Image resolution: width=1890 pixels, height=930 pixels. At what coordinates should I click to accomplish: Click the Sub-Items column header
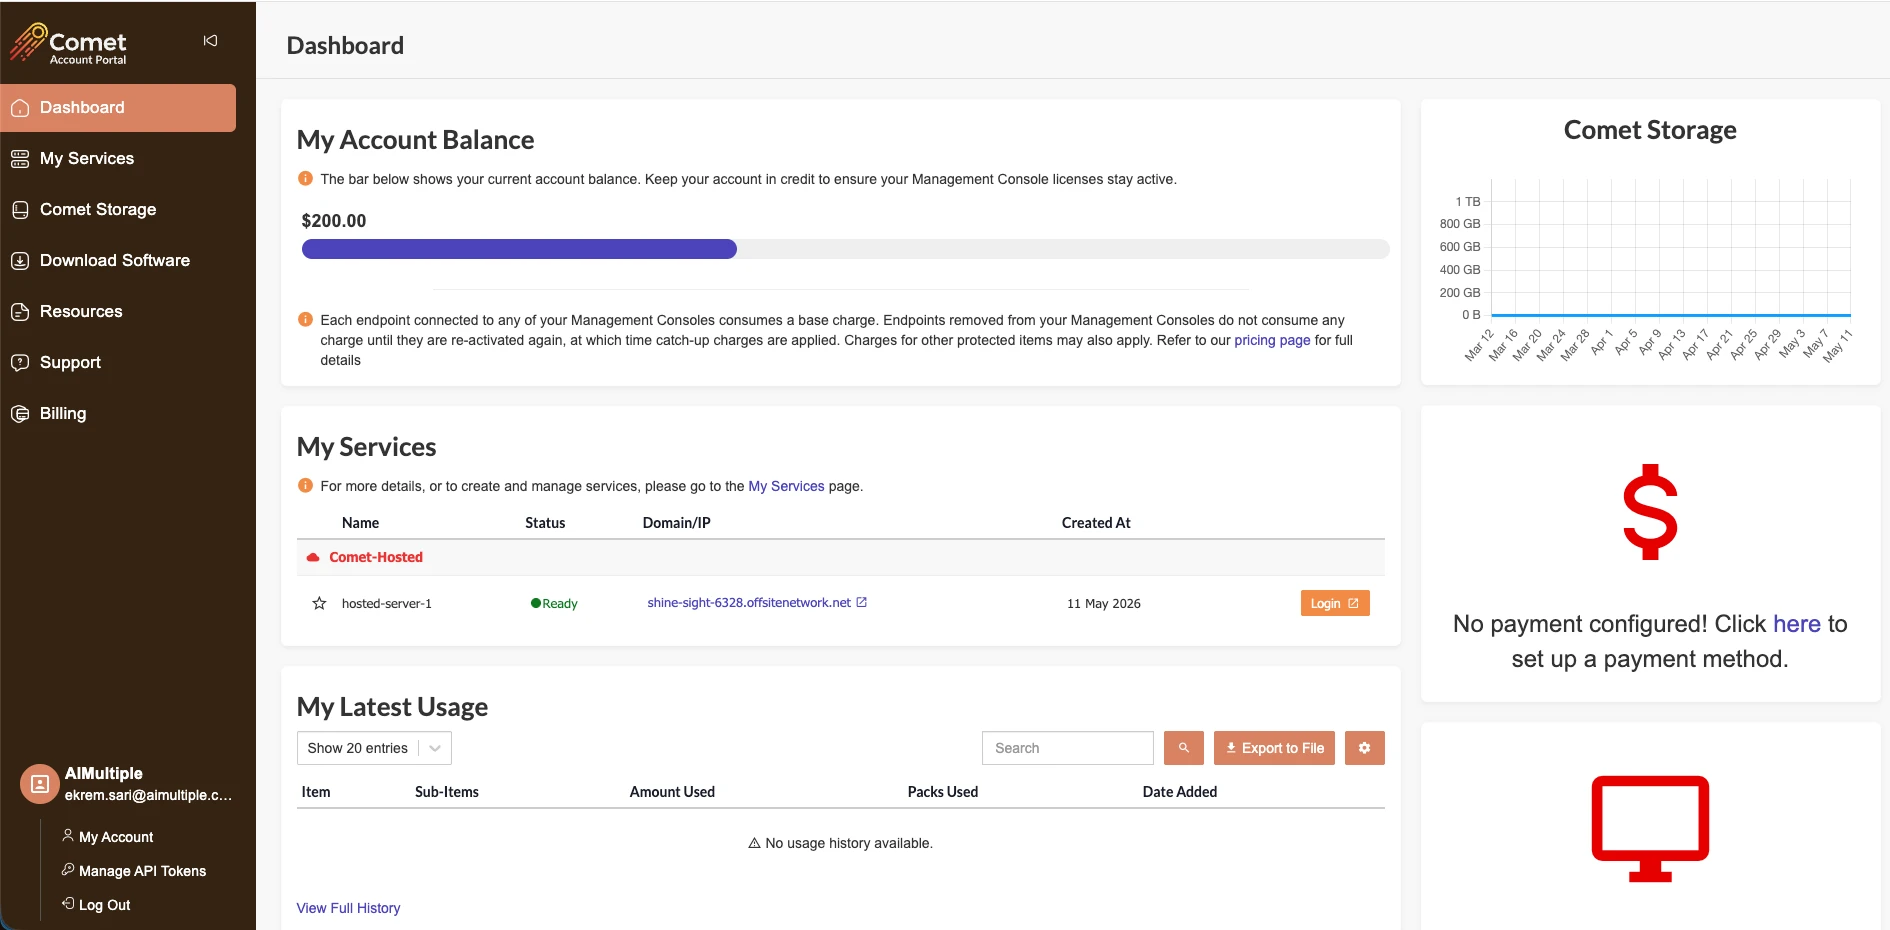(447, 792)
